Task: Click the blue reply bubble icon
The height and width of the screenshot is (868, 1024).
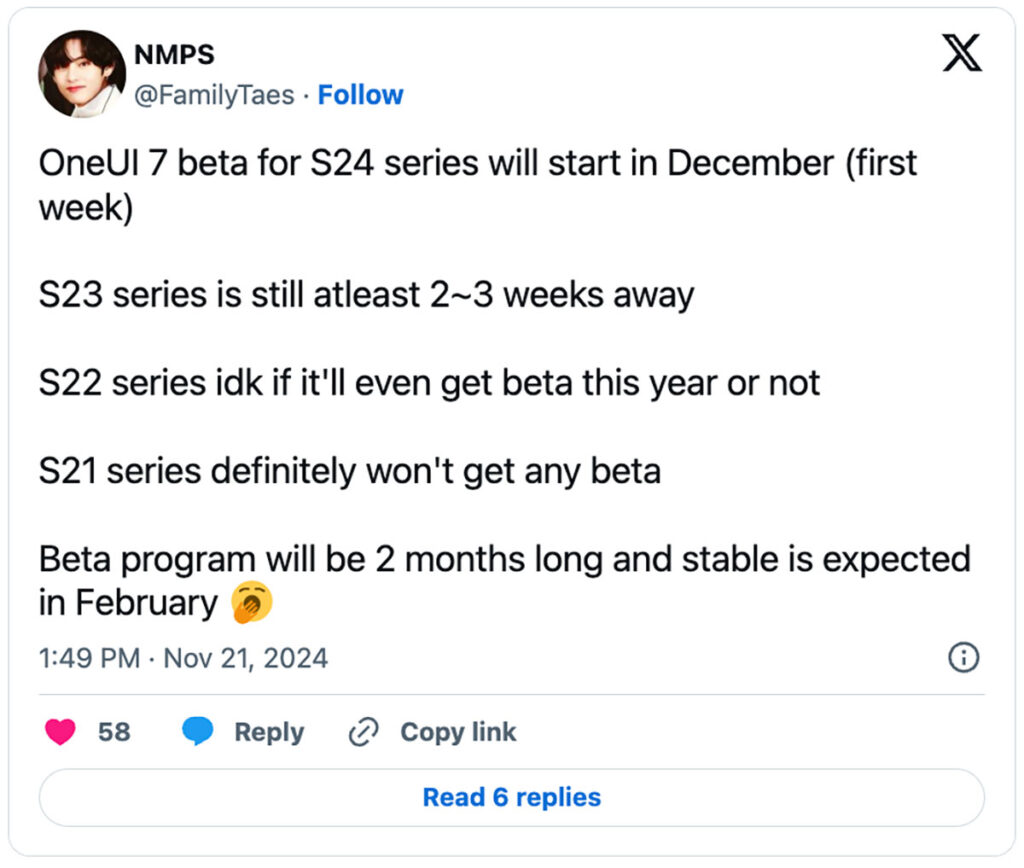Action: tap(197, 731)
